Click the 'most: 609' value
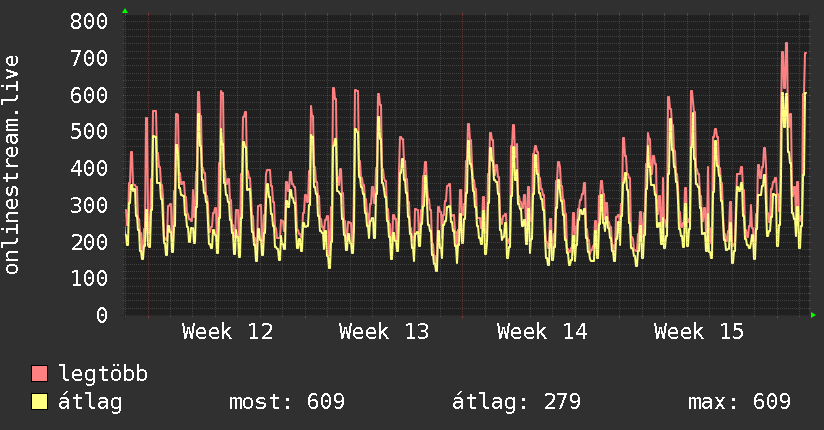 (x=287, y=402)
